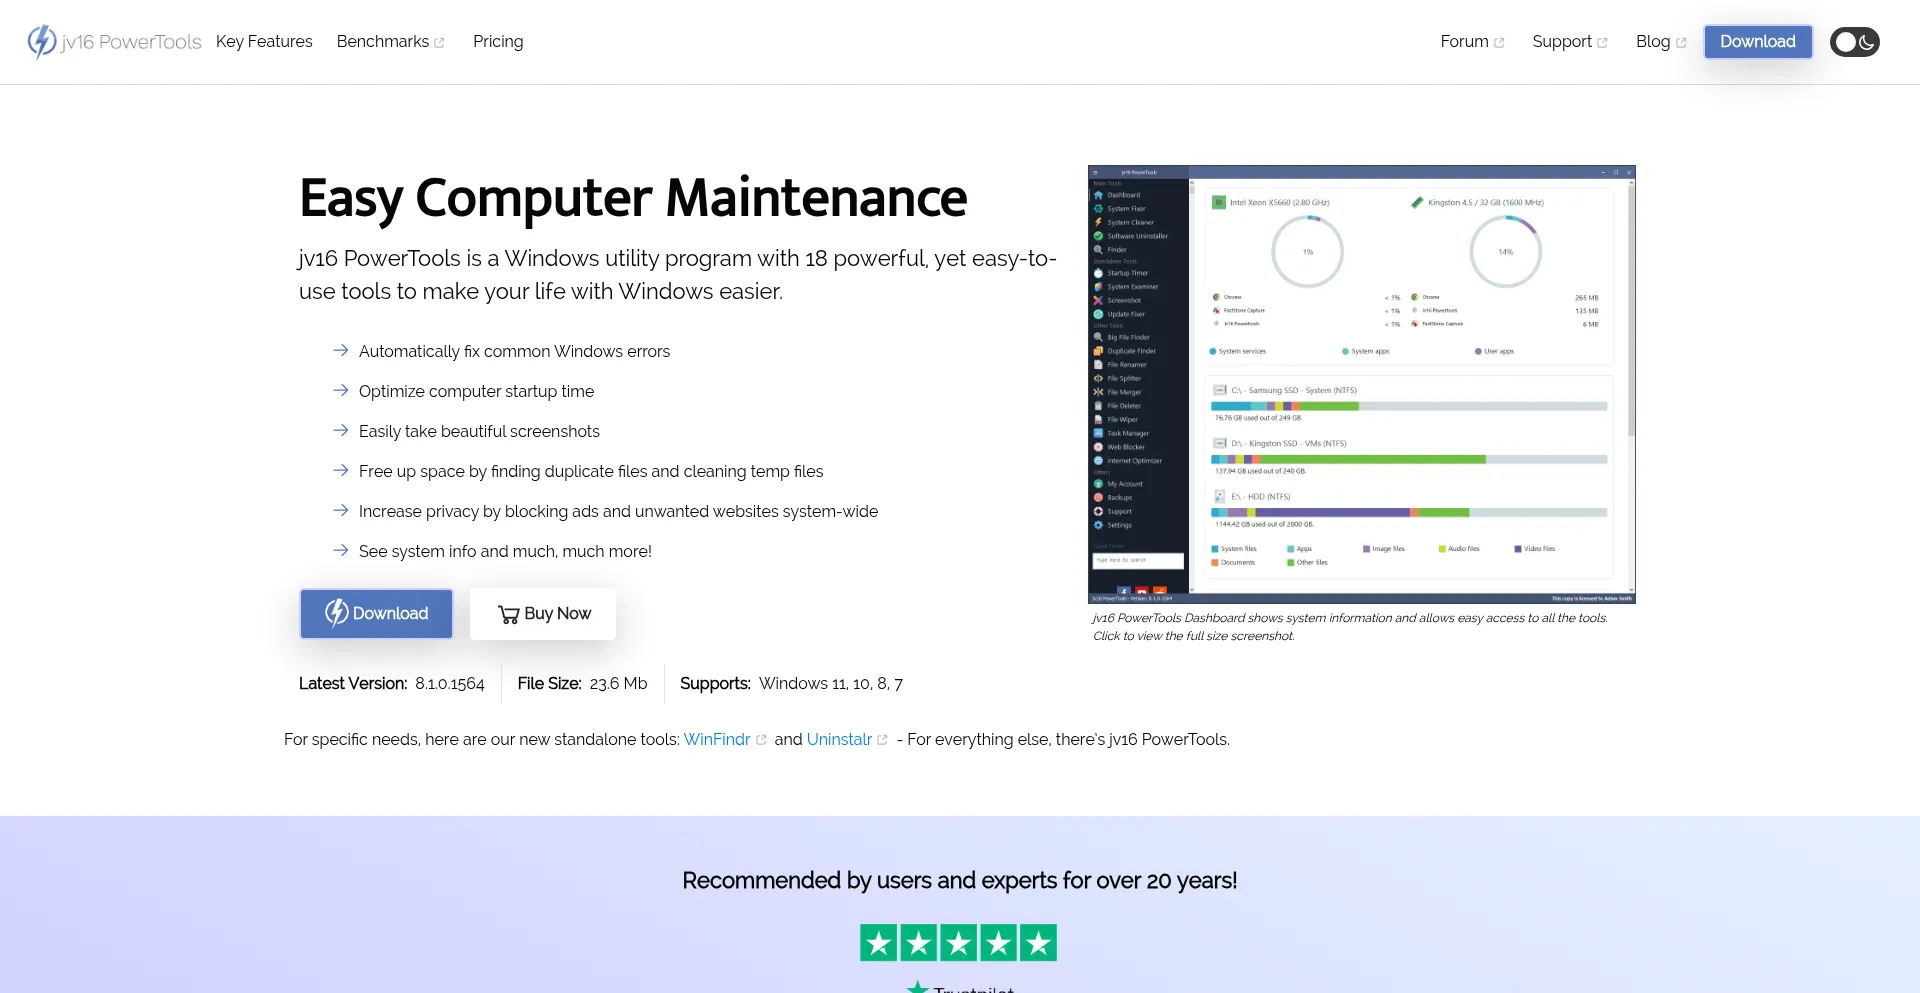This screenshot has width=1920, height=993.
Task: Click the first green Trustpilot star
Action: [x=879, y=942]
